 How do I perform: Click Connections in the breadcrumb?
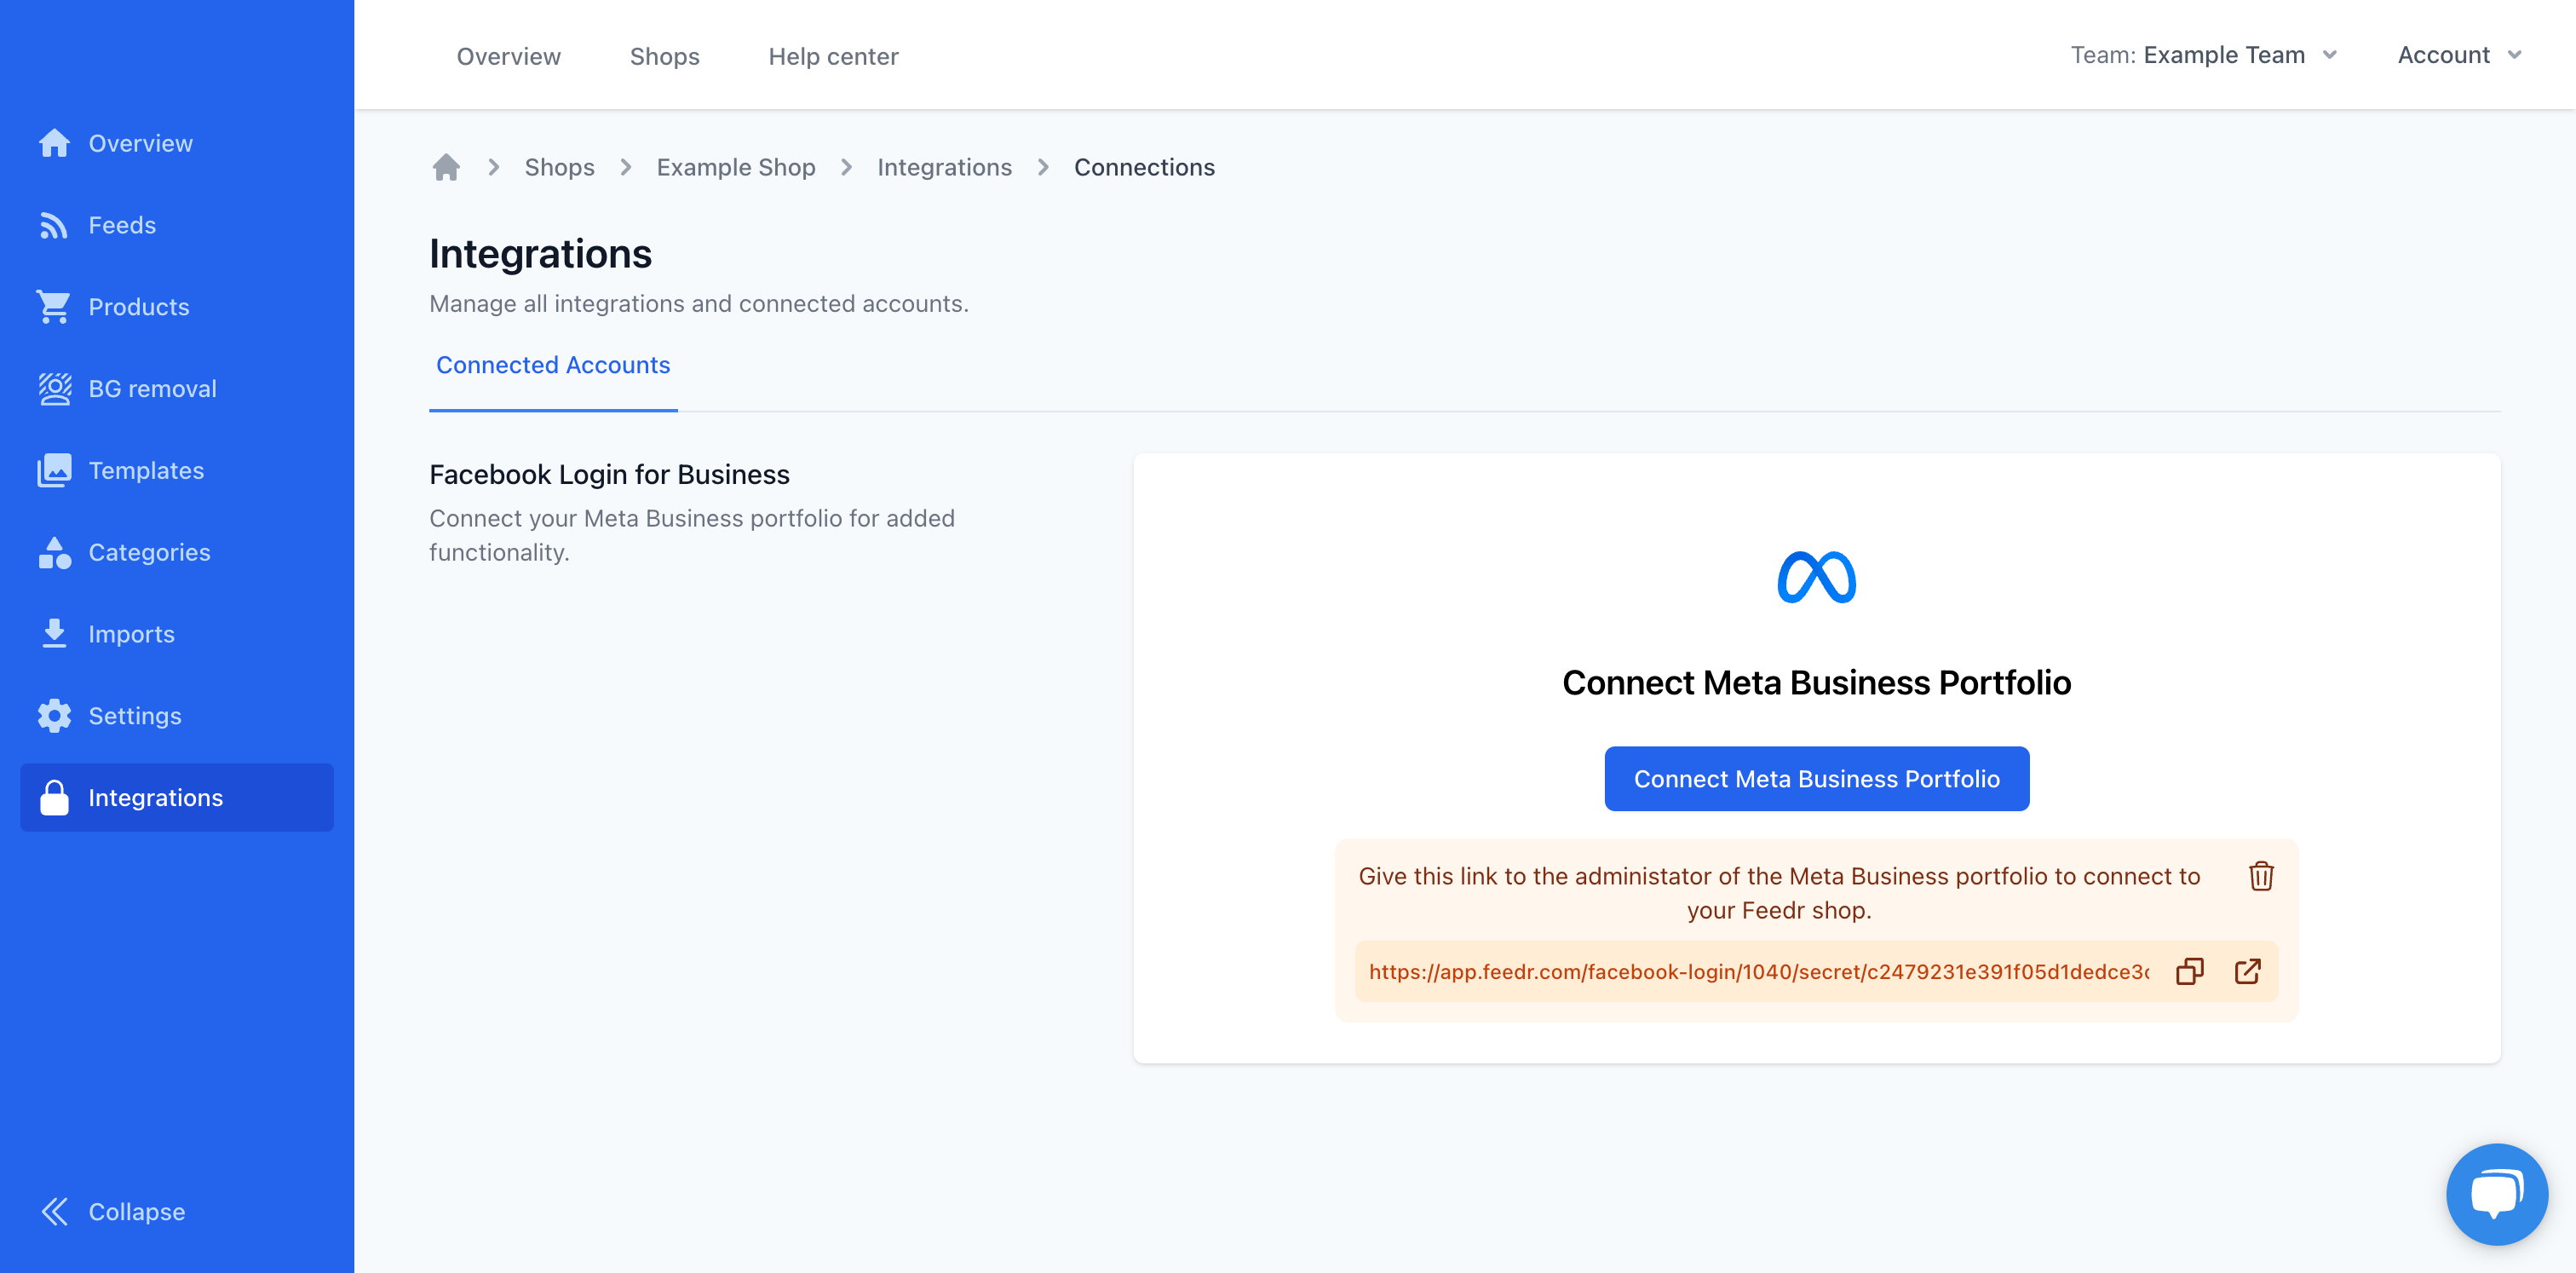pos(1144,167)
